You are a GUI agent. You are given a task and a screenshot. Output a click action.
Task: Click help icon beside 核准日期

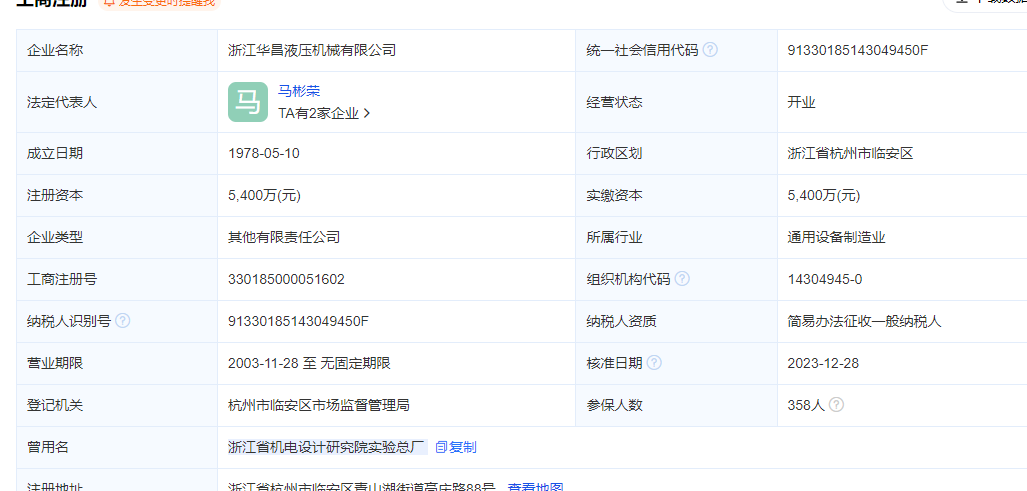point(654,363)
